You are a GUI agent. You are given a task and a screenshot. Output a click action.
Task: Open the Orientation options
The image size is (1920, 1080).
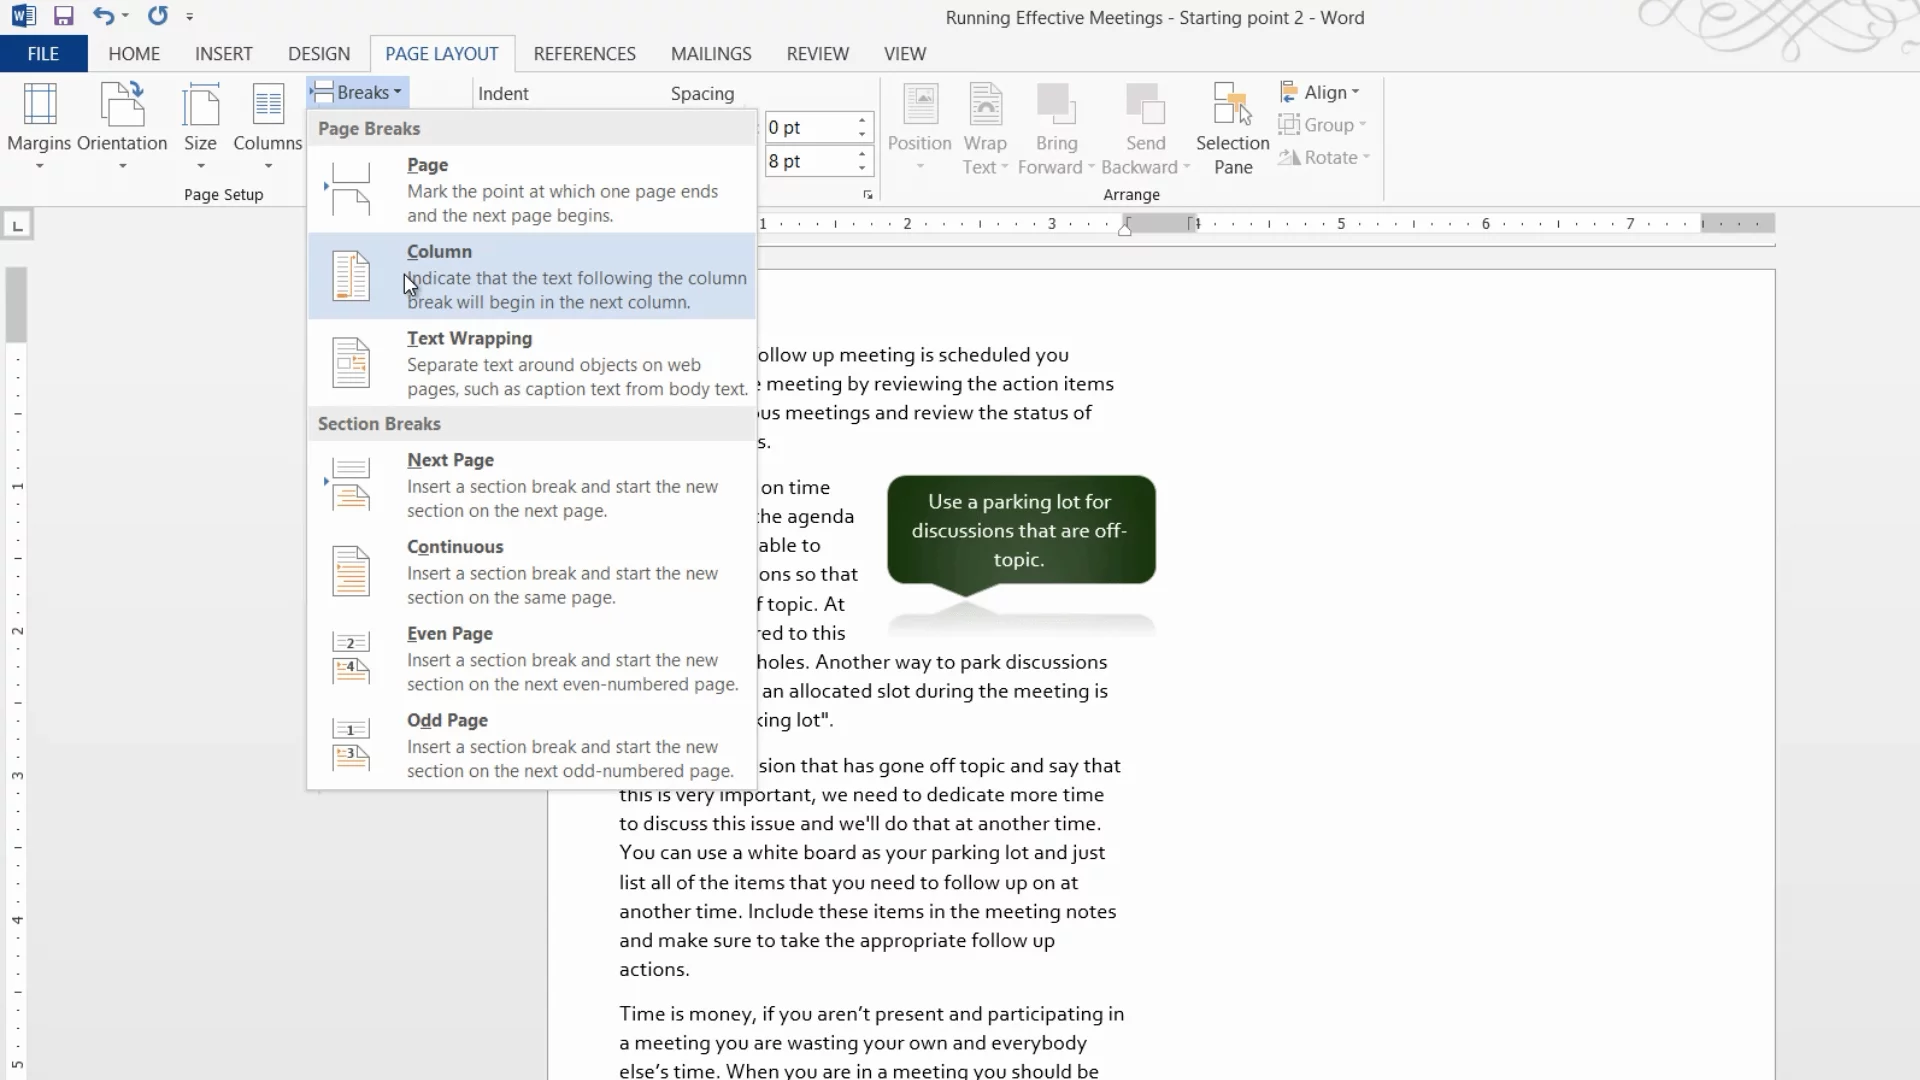pos(122,126)
